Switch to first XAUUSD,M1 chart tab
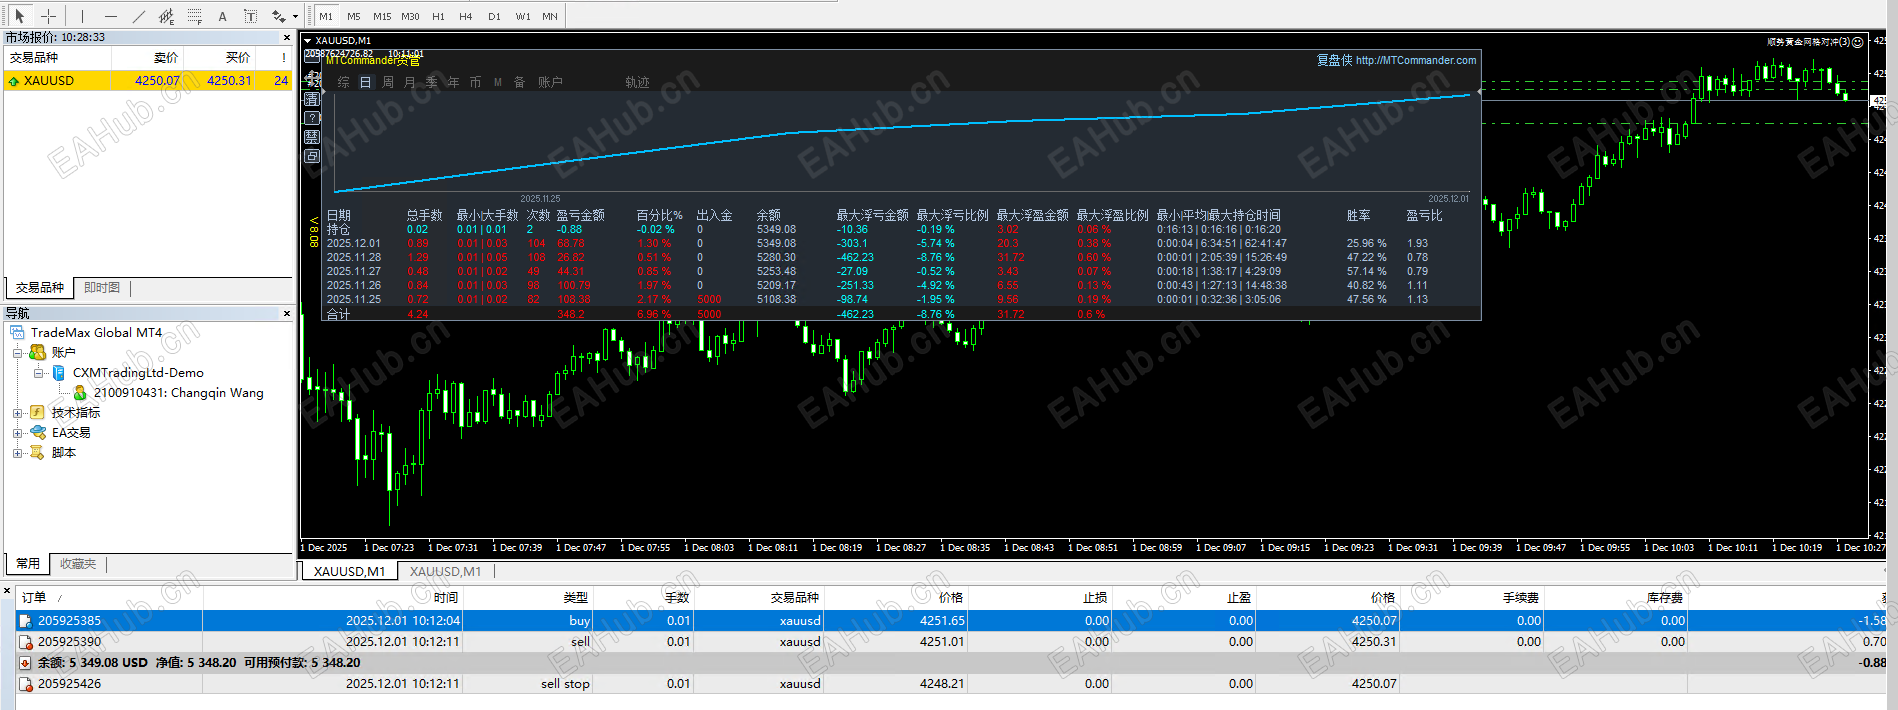Image resolution: width=1898 pixels, height=710 pixels. [349, 571]
